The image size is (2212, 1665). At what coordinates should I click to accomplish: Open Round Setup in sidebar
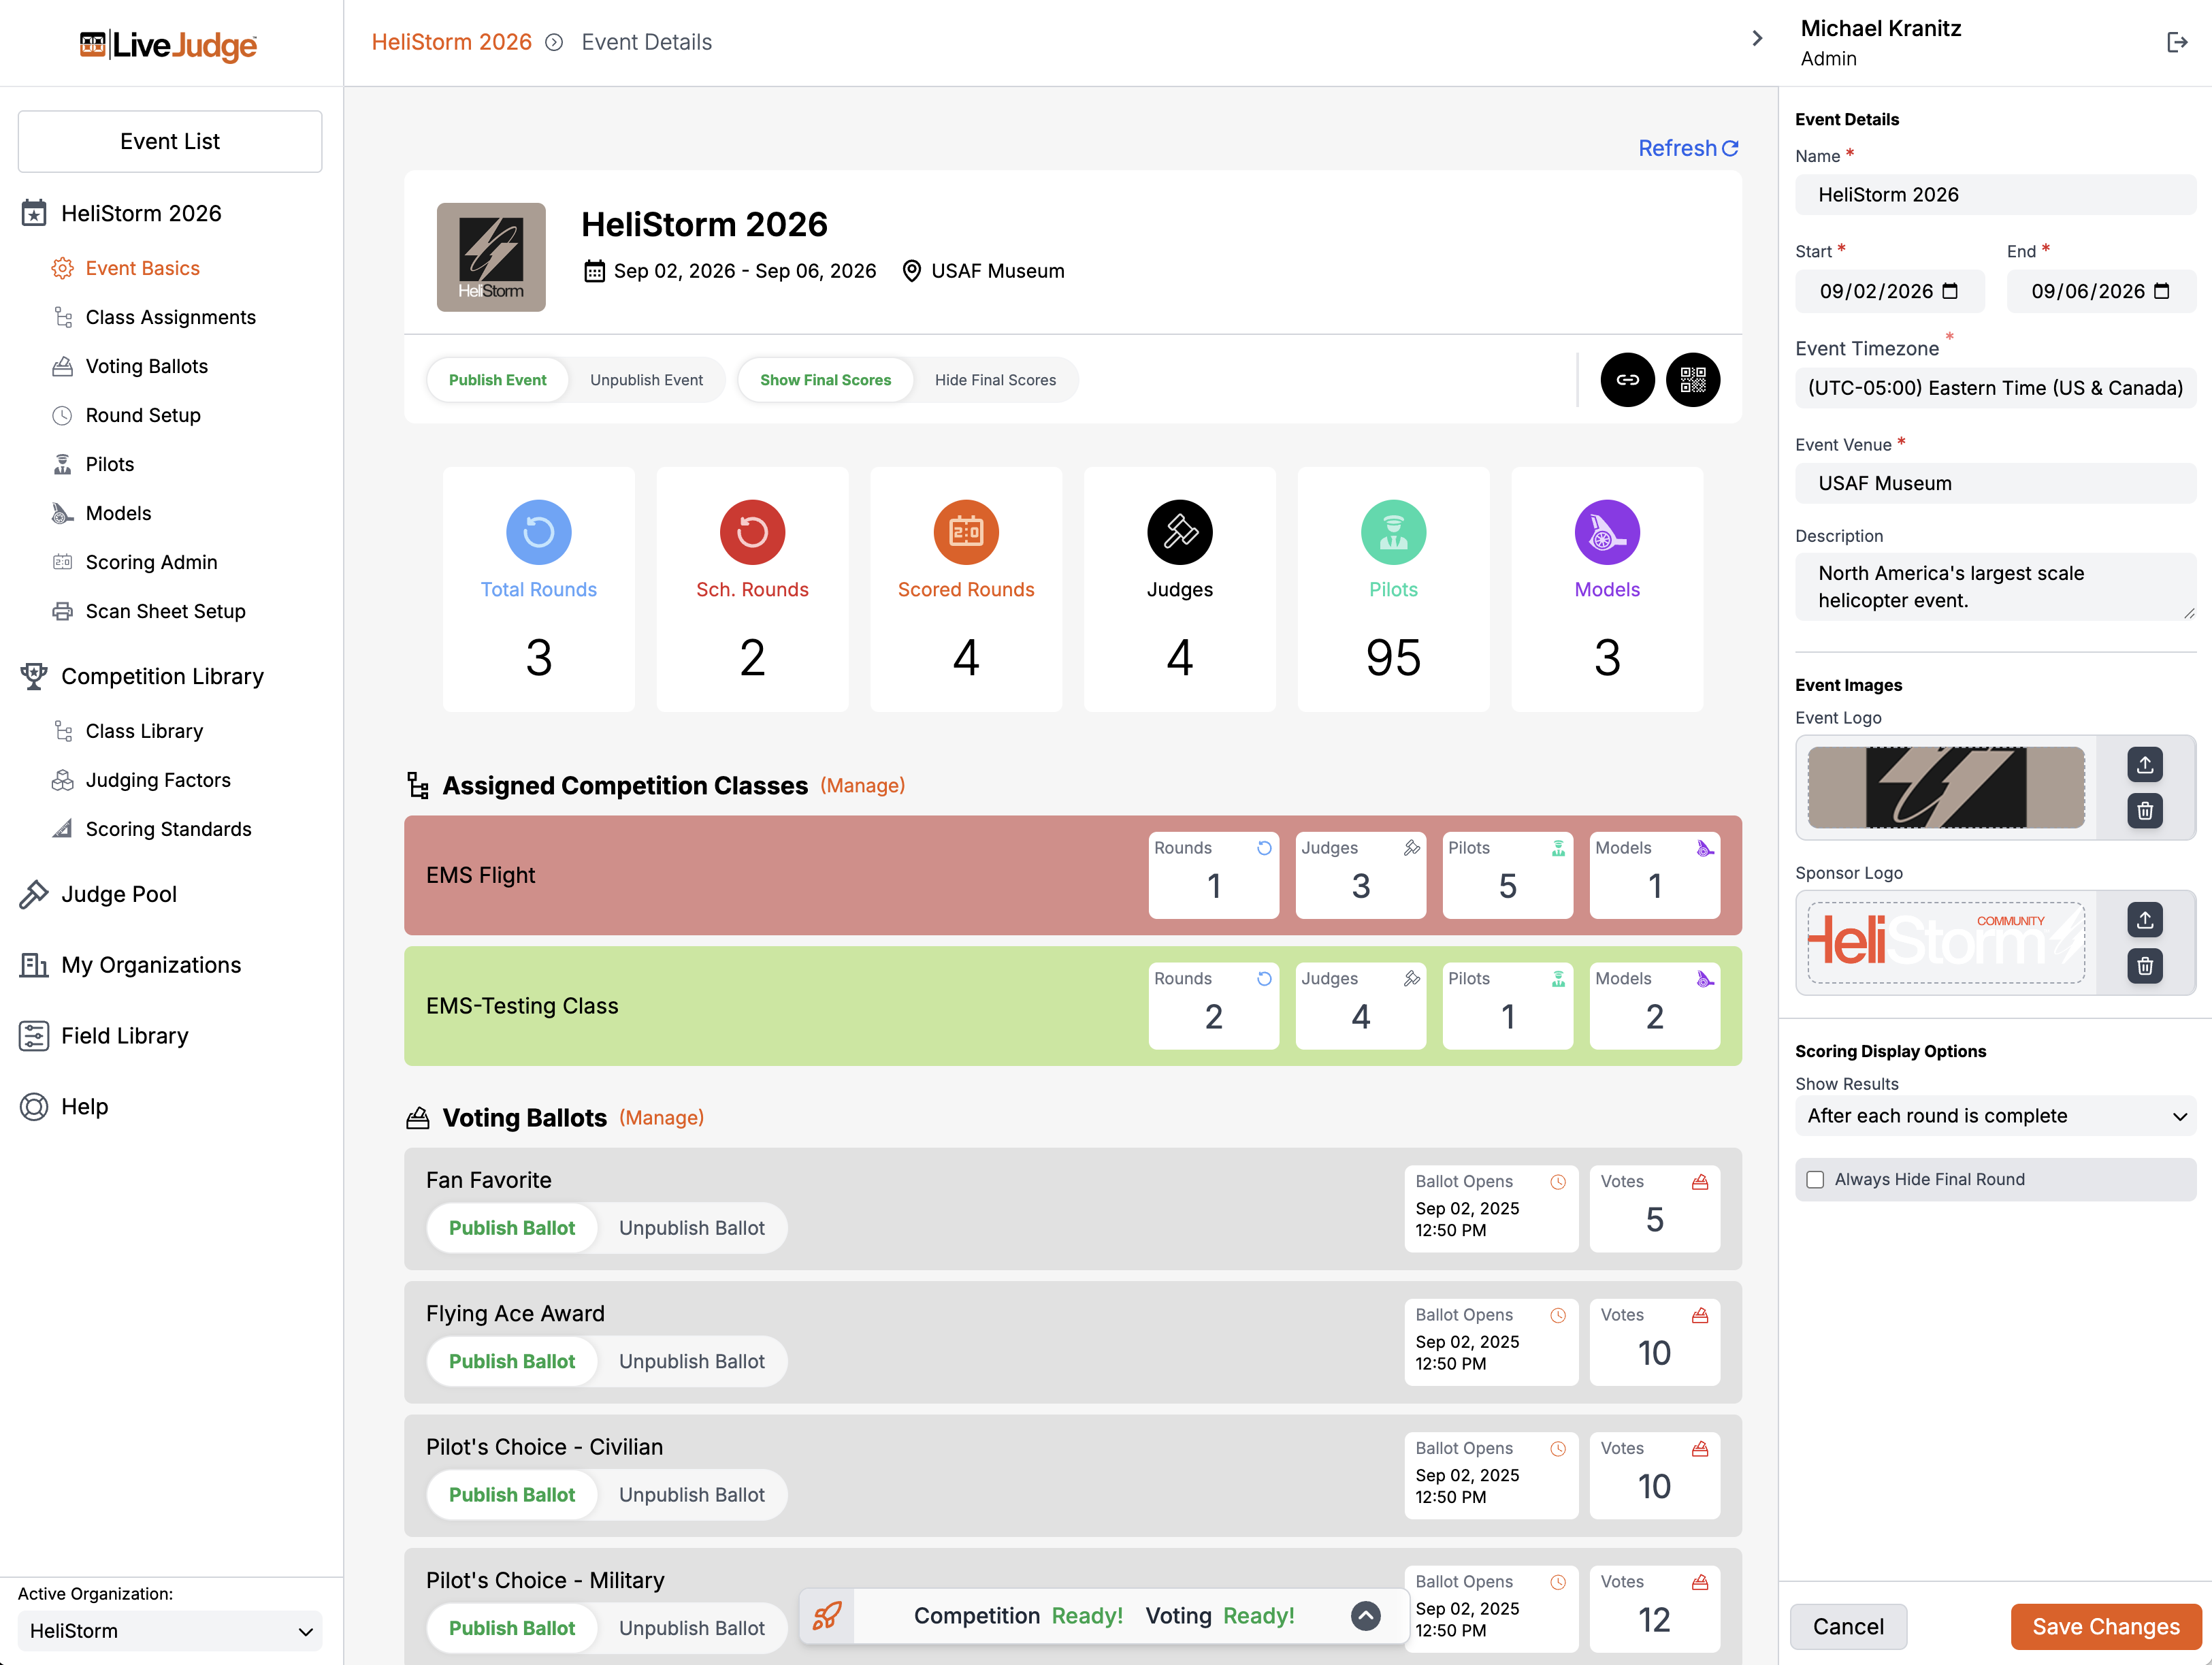143,415
